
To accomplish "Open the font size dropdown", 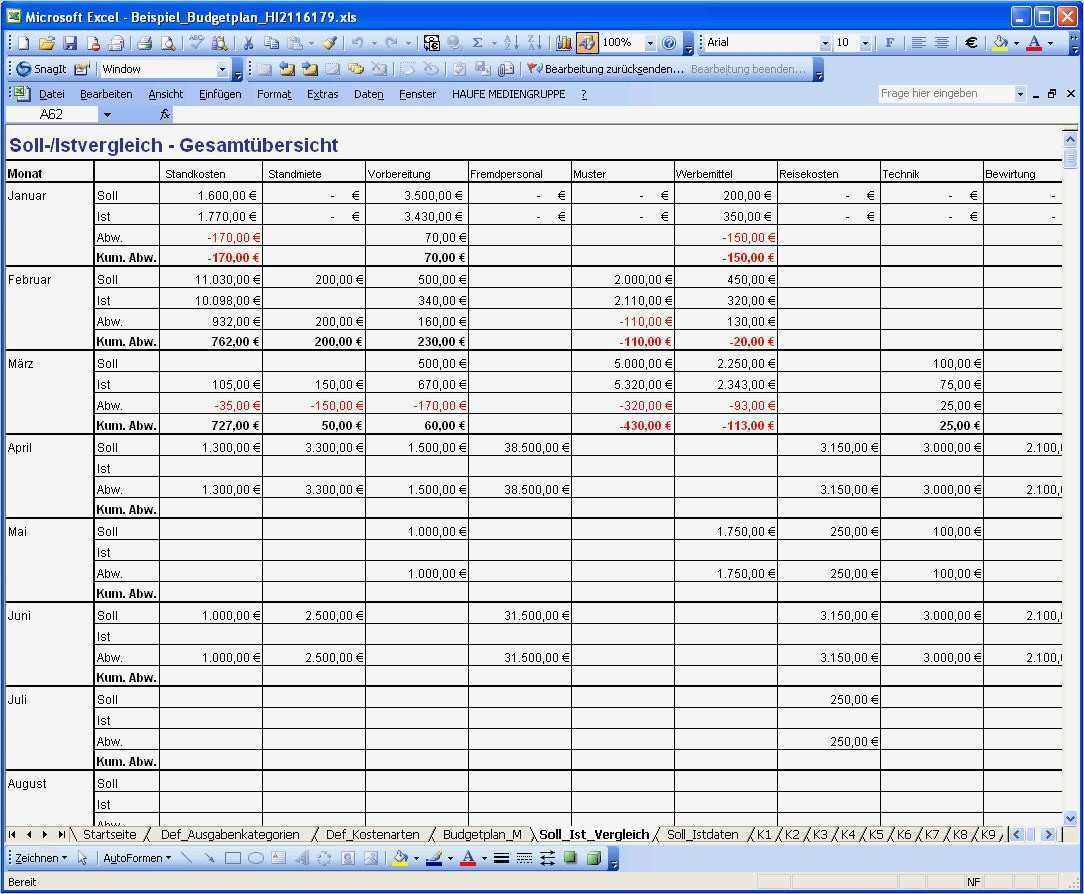I will (x=866, y=42).
